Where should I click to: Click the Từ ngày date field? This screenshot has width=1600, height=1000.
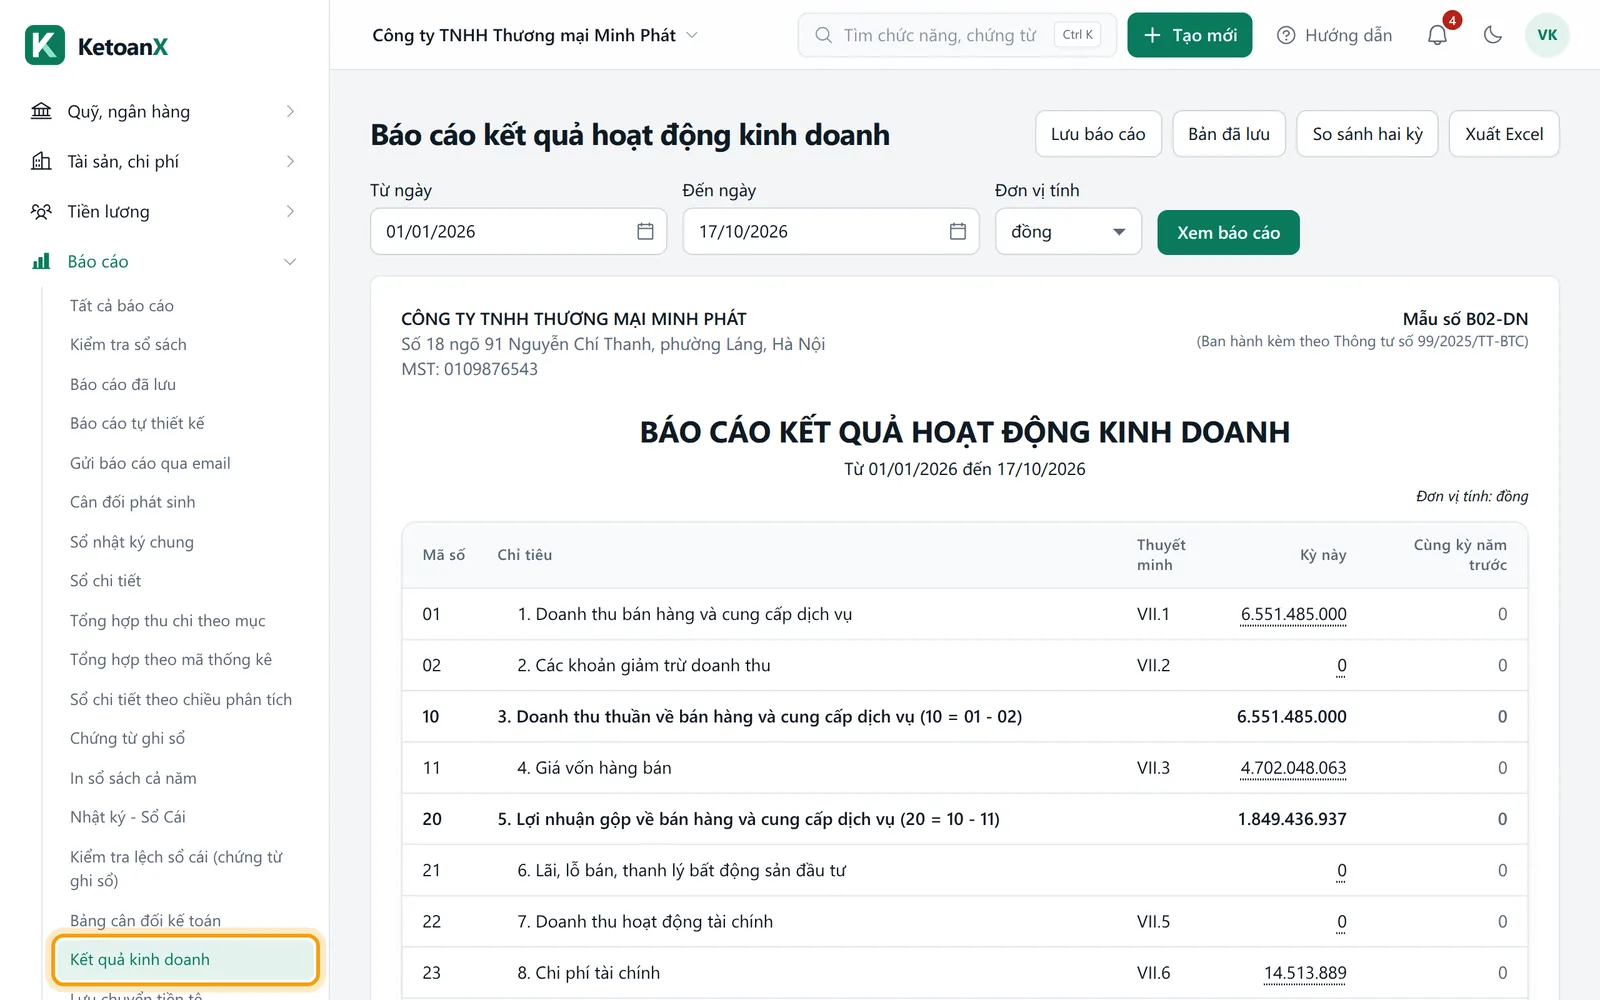[518, 231]
